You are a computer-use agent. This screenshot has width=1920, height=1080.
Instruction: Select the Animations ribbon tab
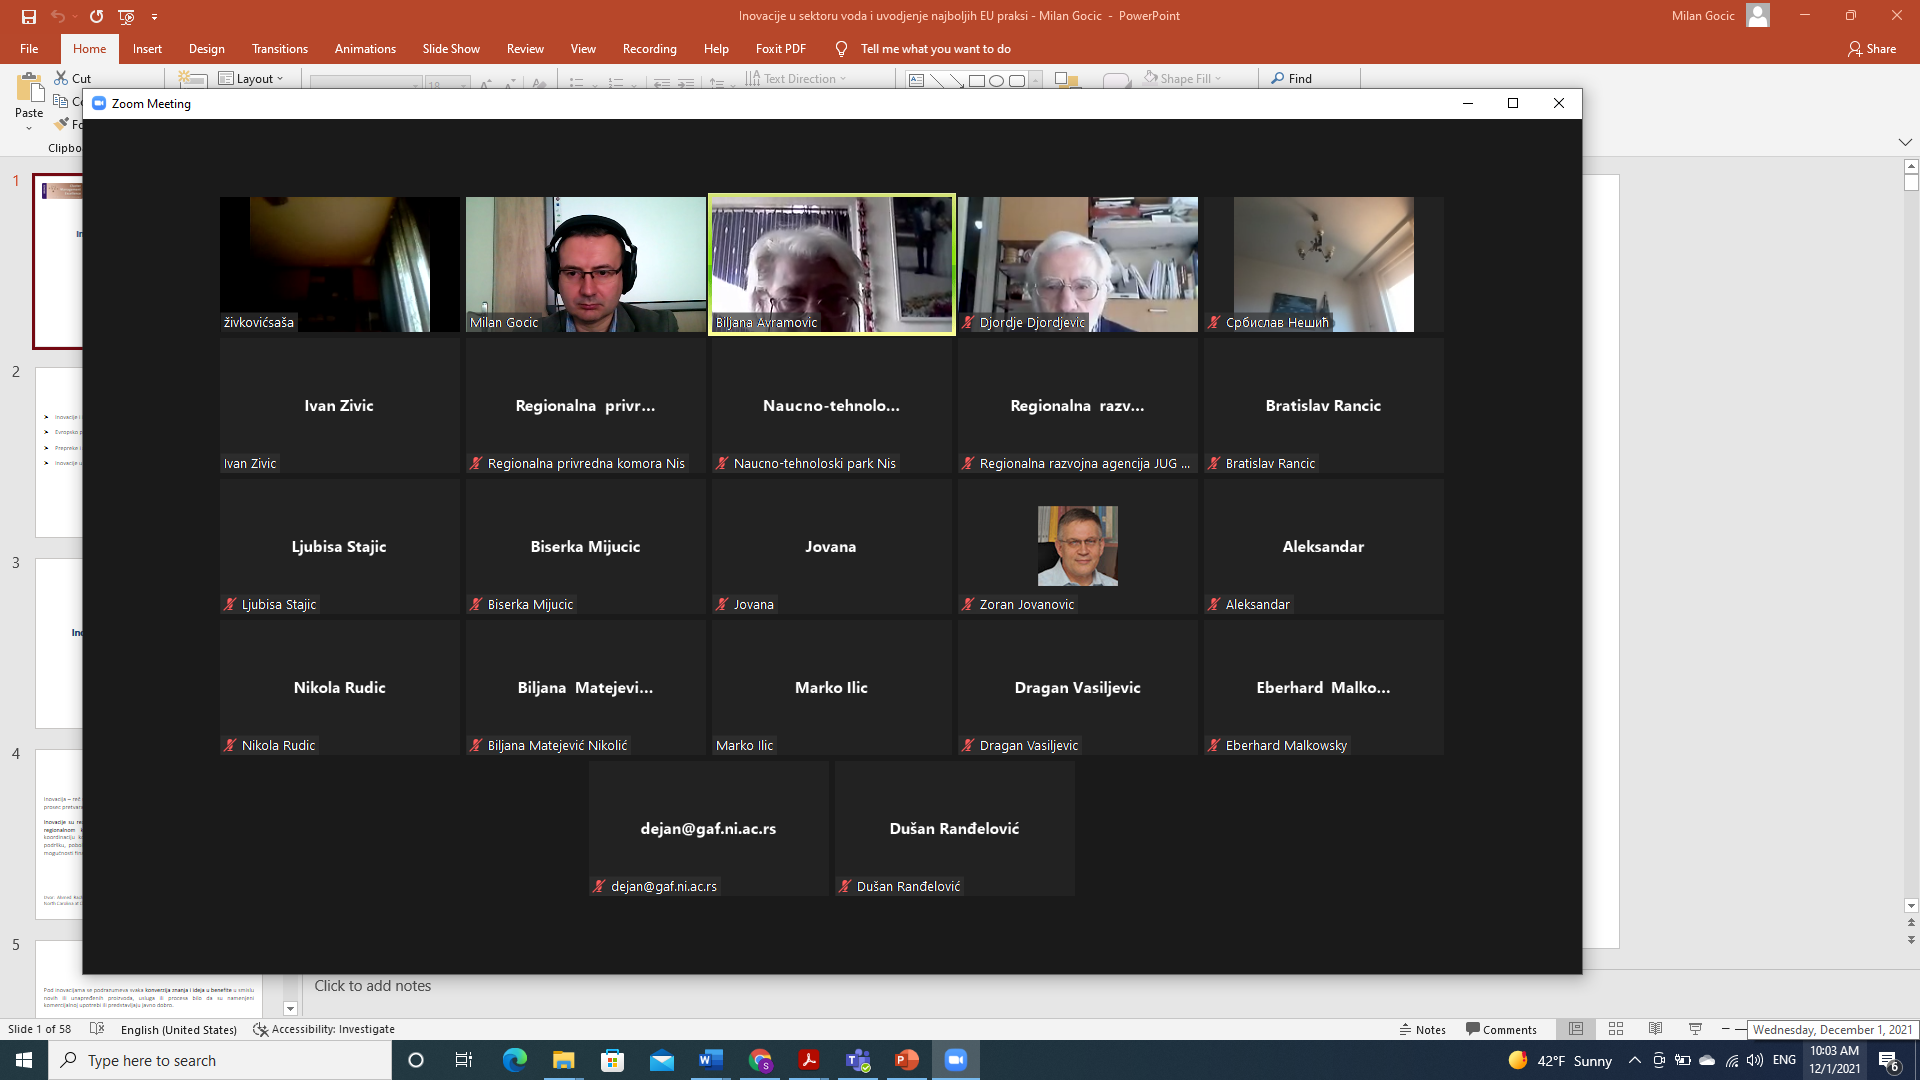[365, 49]
